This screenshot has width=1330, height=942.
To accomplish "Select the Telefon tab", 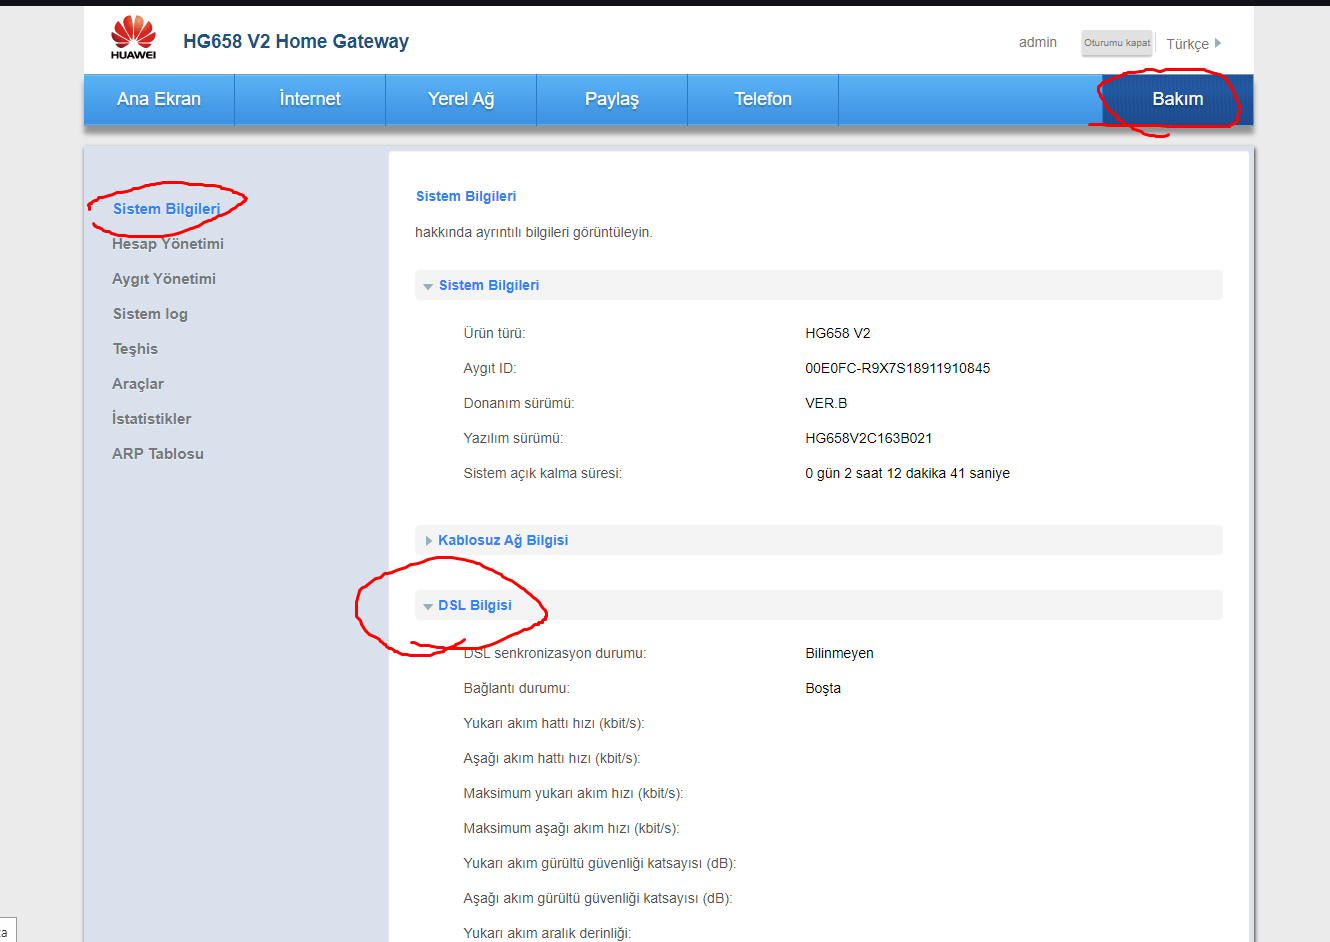I will click(x=763, y=99).
